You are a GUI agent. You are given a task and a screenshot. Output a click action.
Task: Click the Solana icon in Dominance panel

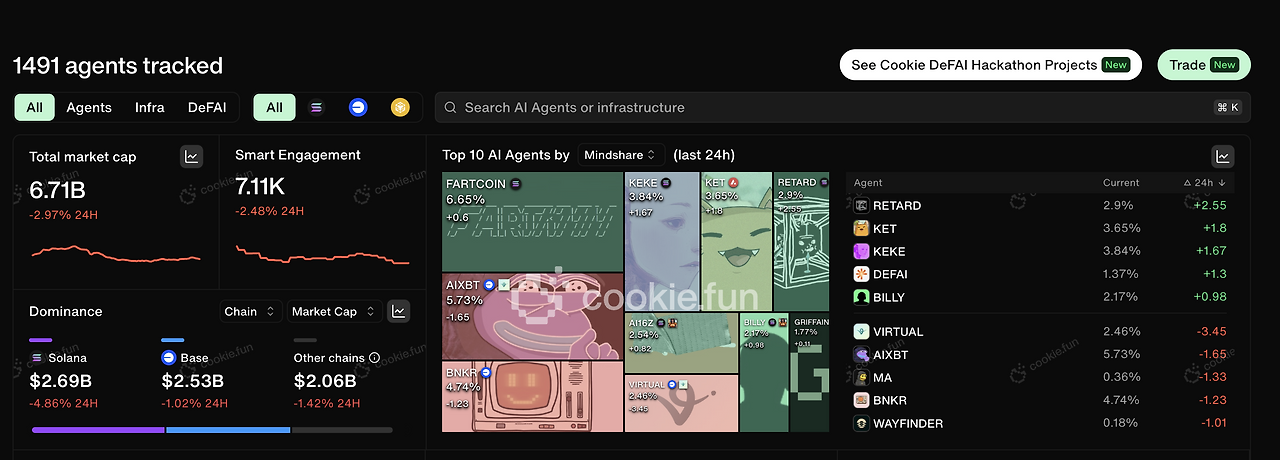click(x=36, y=357)
